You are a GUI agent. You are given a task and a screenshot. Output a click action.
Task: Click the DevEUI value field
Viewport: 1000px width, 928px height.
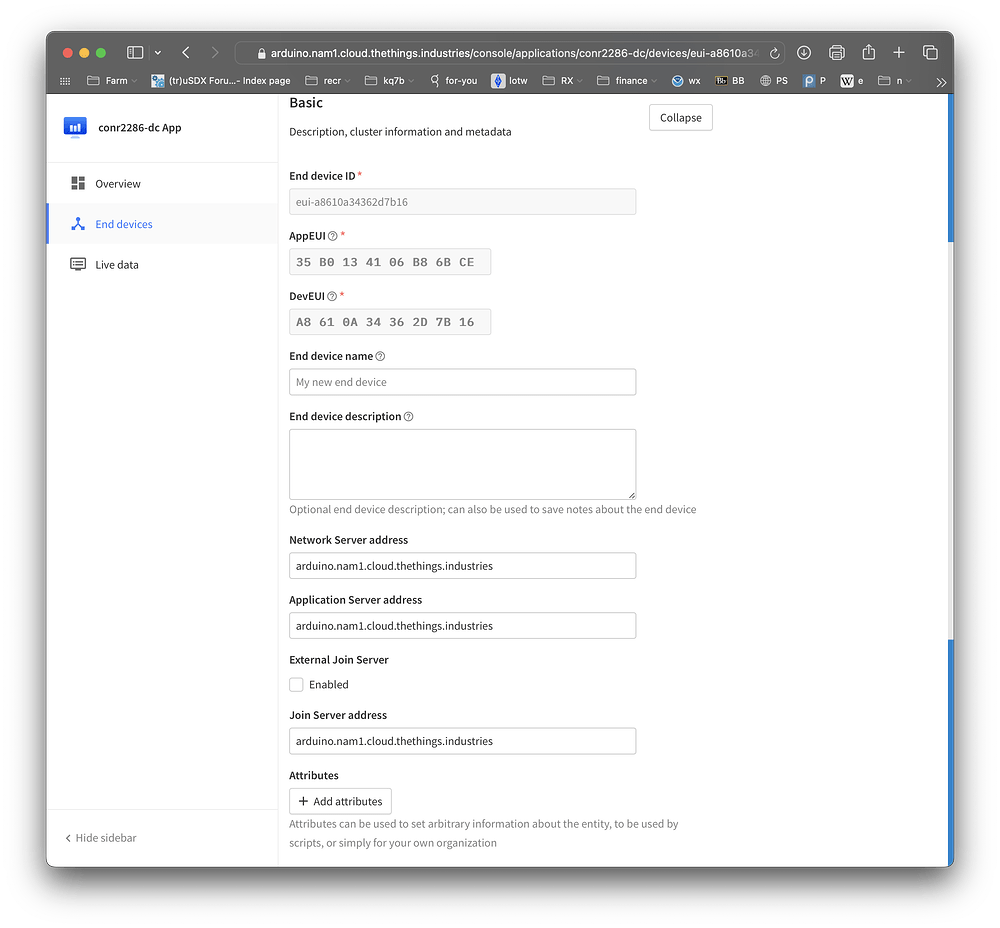(x=390, y=322)
